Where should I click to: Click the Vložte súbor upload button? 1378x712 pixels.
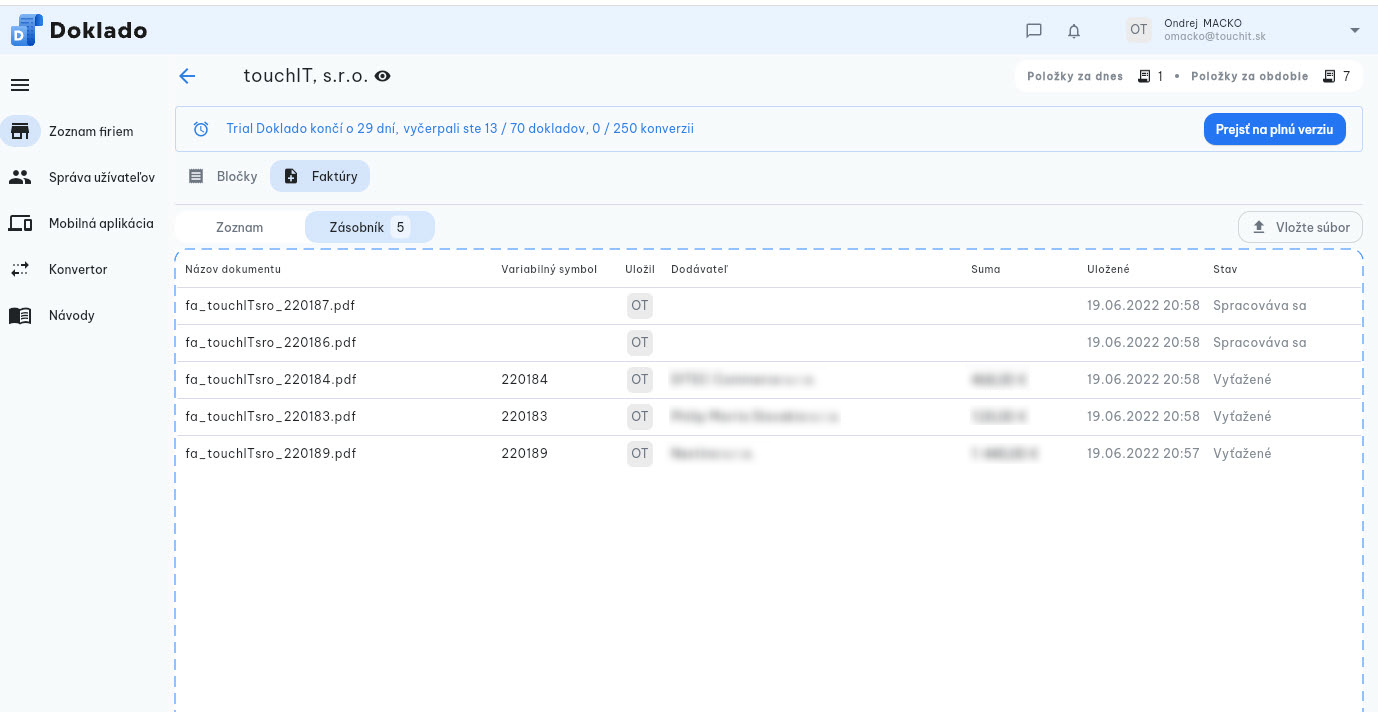(1300, 227)
